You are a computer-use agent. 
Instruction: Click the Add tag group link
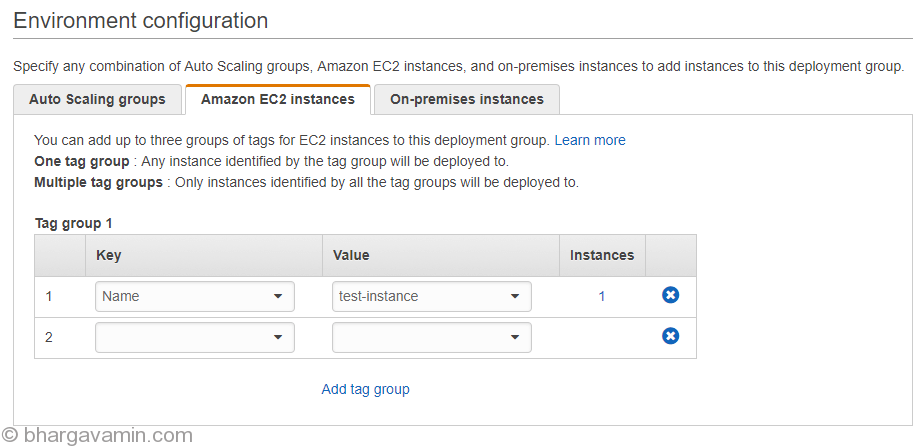point(365,389)
